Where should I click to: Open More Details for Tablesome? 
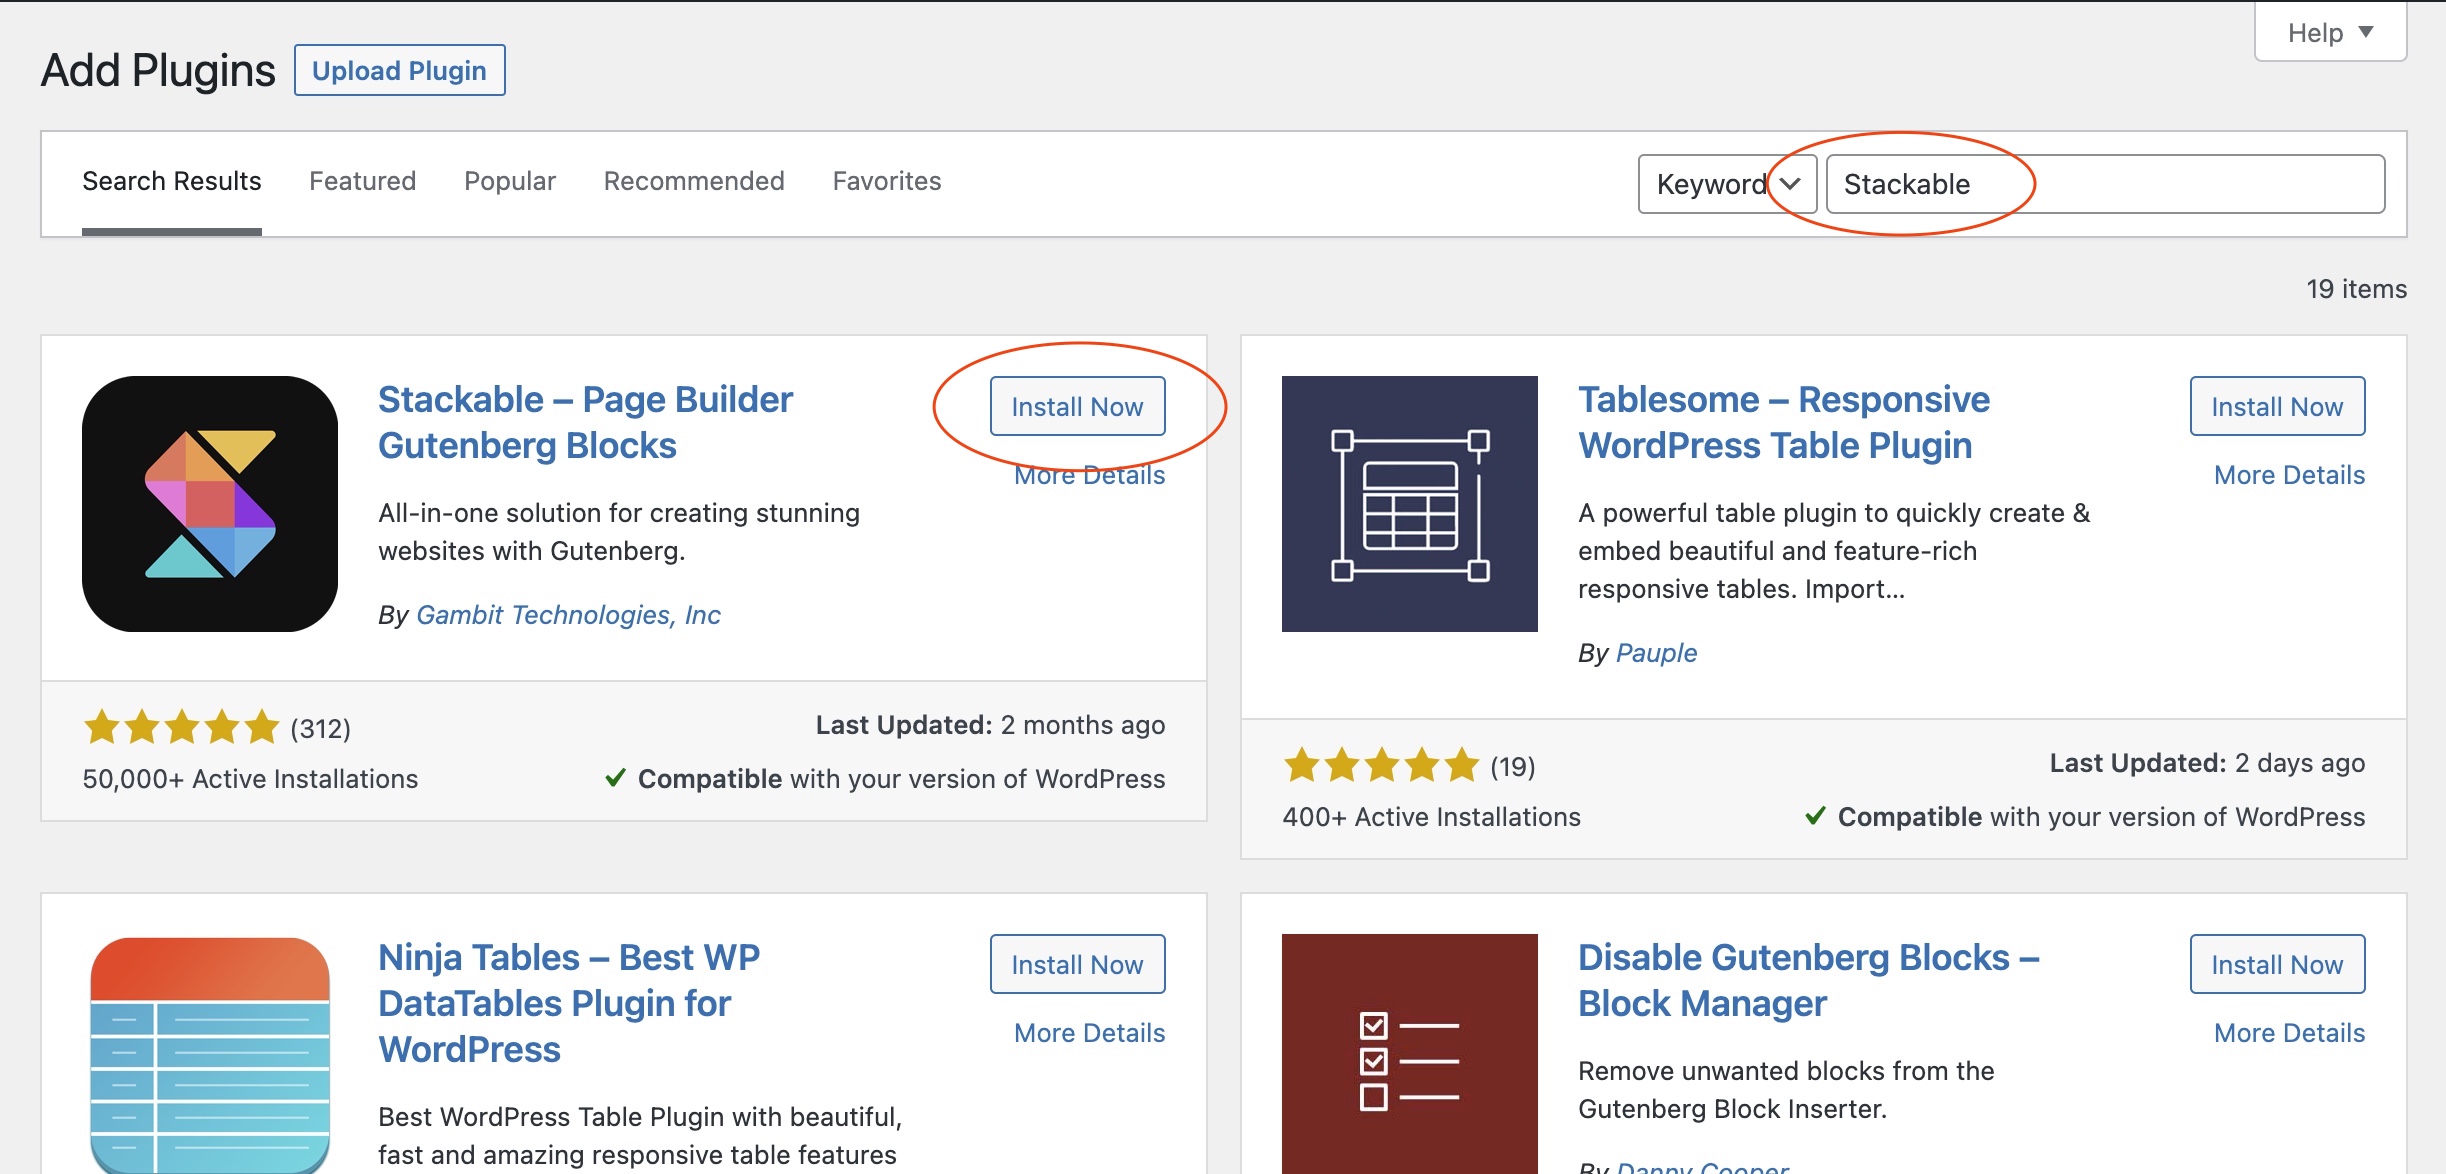point(2290,476)
